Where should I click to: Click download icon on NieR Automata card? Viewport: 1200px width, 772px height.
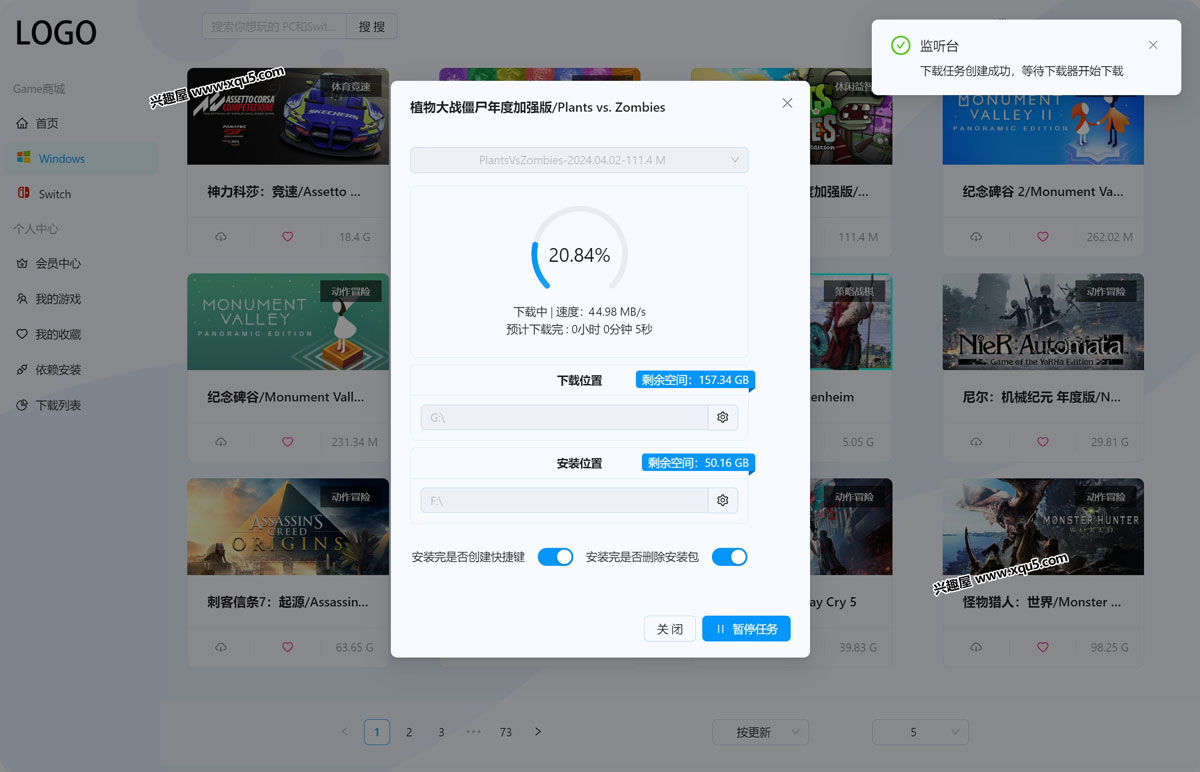point(976,442)
